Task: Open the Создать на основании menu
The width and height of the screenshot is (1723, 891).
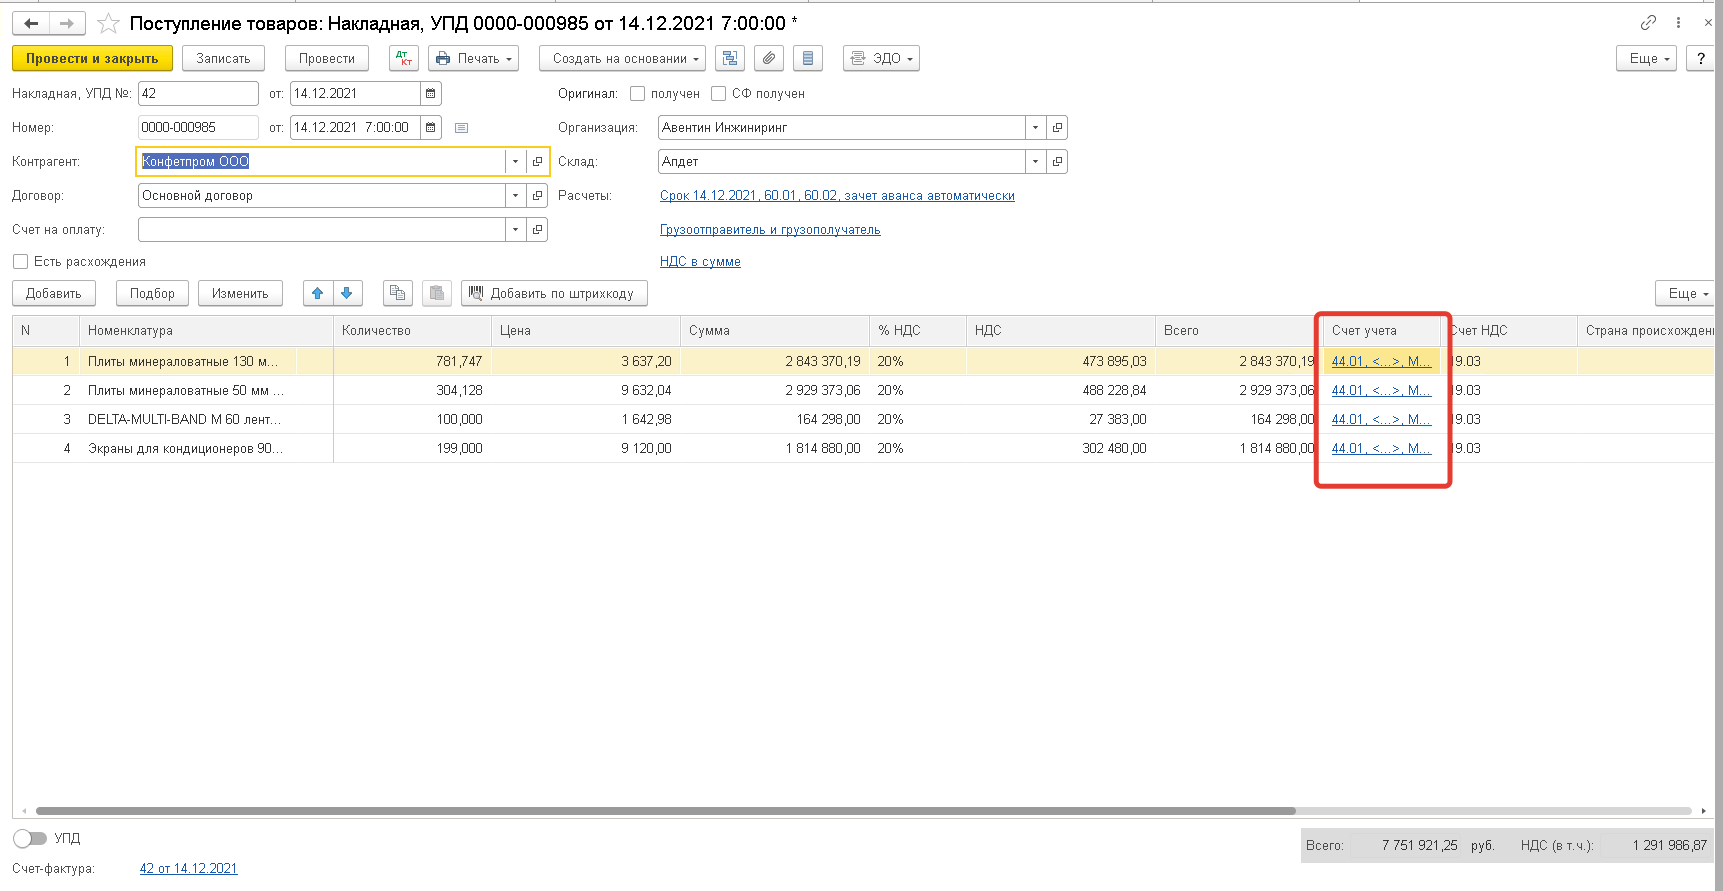Action: tap(622, 59)
